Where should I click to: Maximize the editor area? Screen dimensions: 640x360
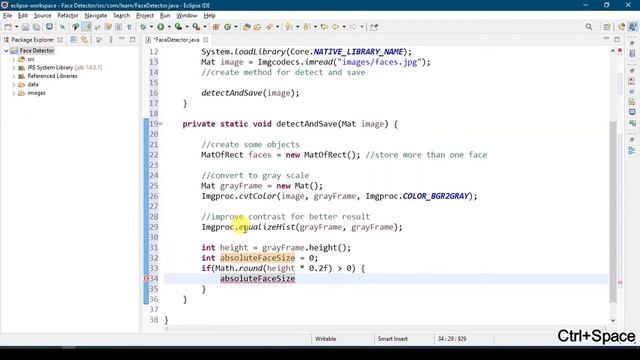(x=617, y=40)
